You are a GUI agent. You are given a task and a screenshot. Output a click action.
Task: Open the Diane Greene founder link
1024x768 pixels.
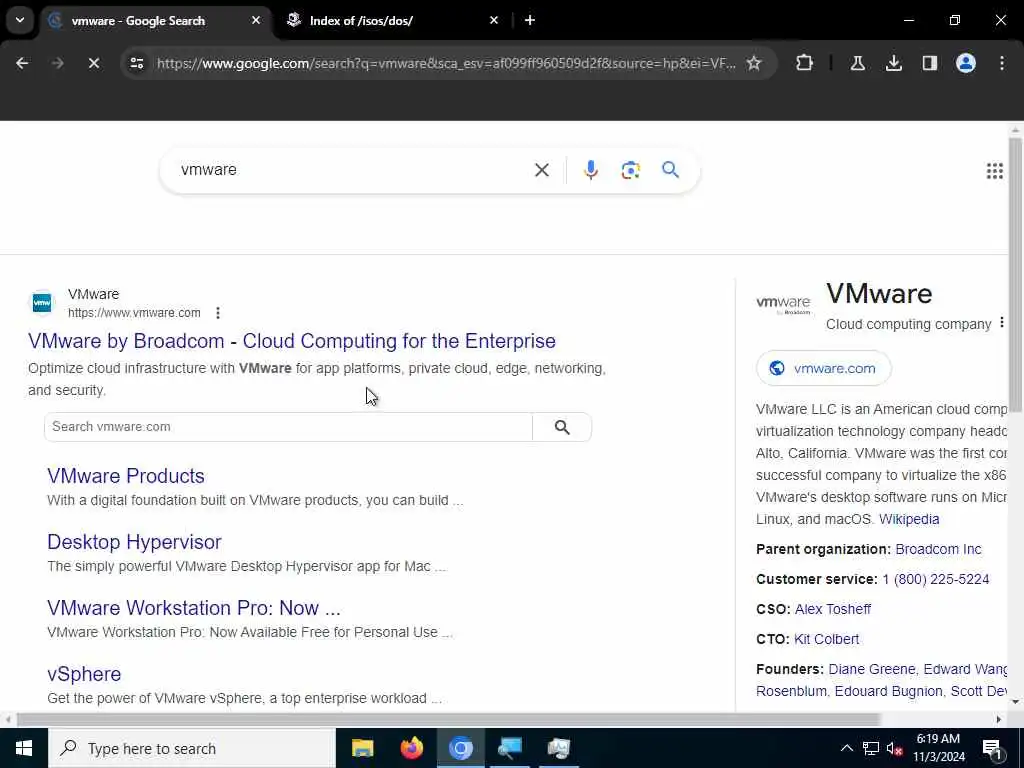pyautogui.click(x=872, y=669)
